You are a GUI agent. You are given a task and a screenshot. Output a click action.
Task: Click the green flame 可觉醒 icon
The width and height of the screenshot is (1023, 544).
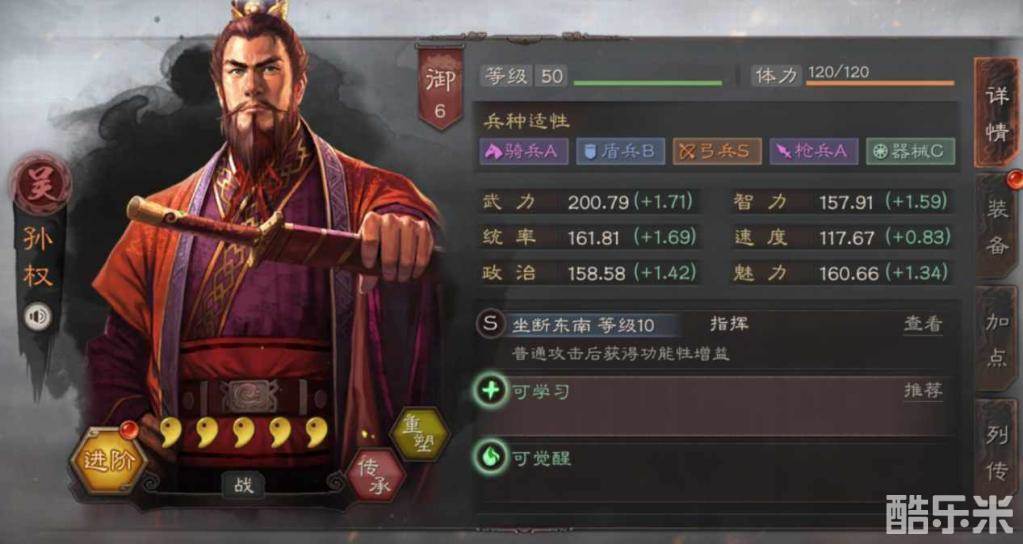coord(491,458)
